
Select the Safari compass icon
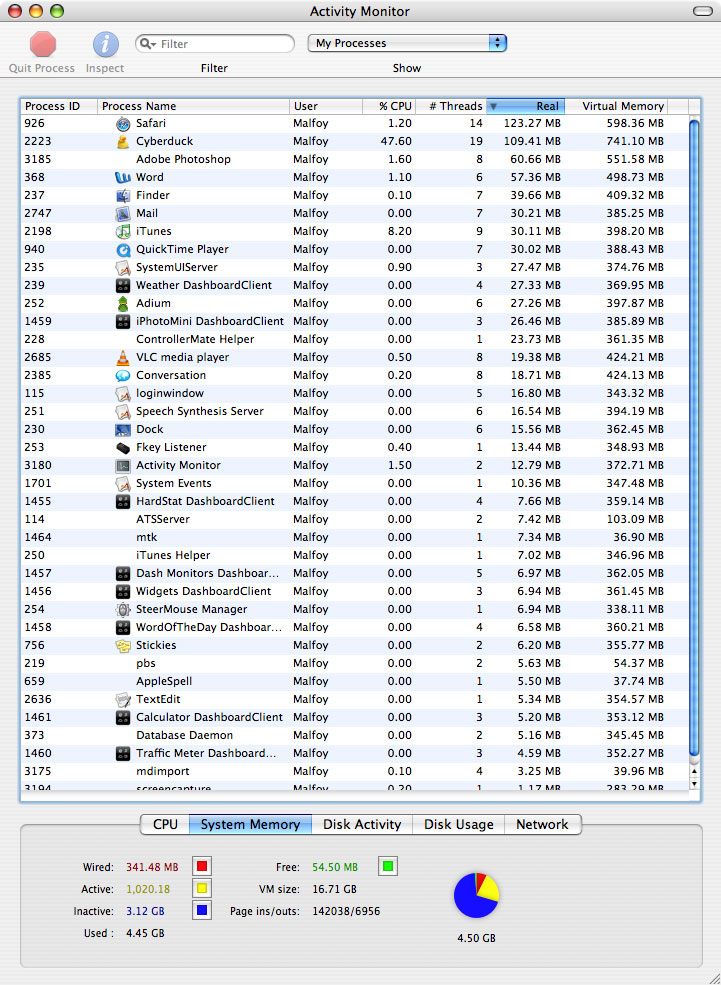[123, 124]
